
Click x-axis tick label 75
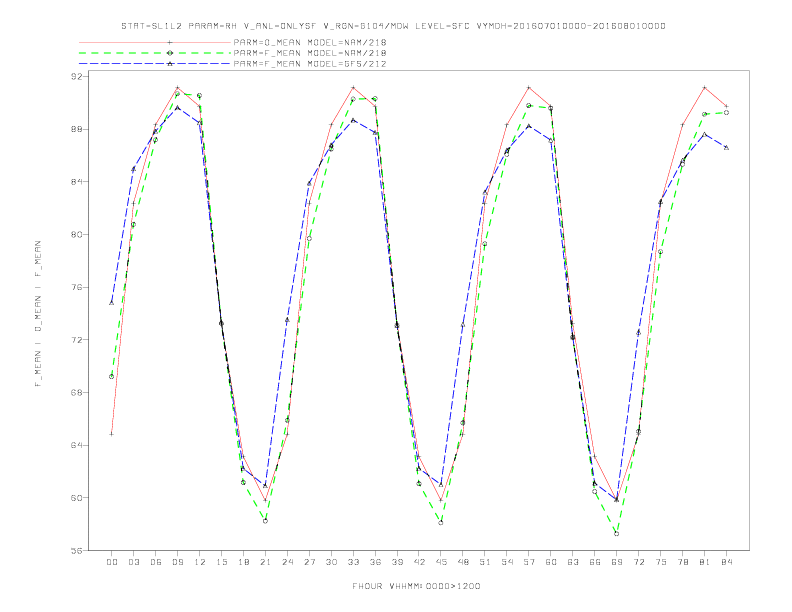[661, 562]
